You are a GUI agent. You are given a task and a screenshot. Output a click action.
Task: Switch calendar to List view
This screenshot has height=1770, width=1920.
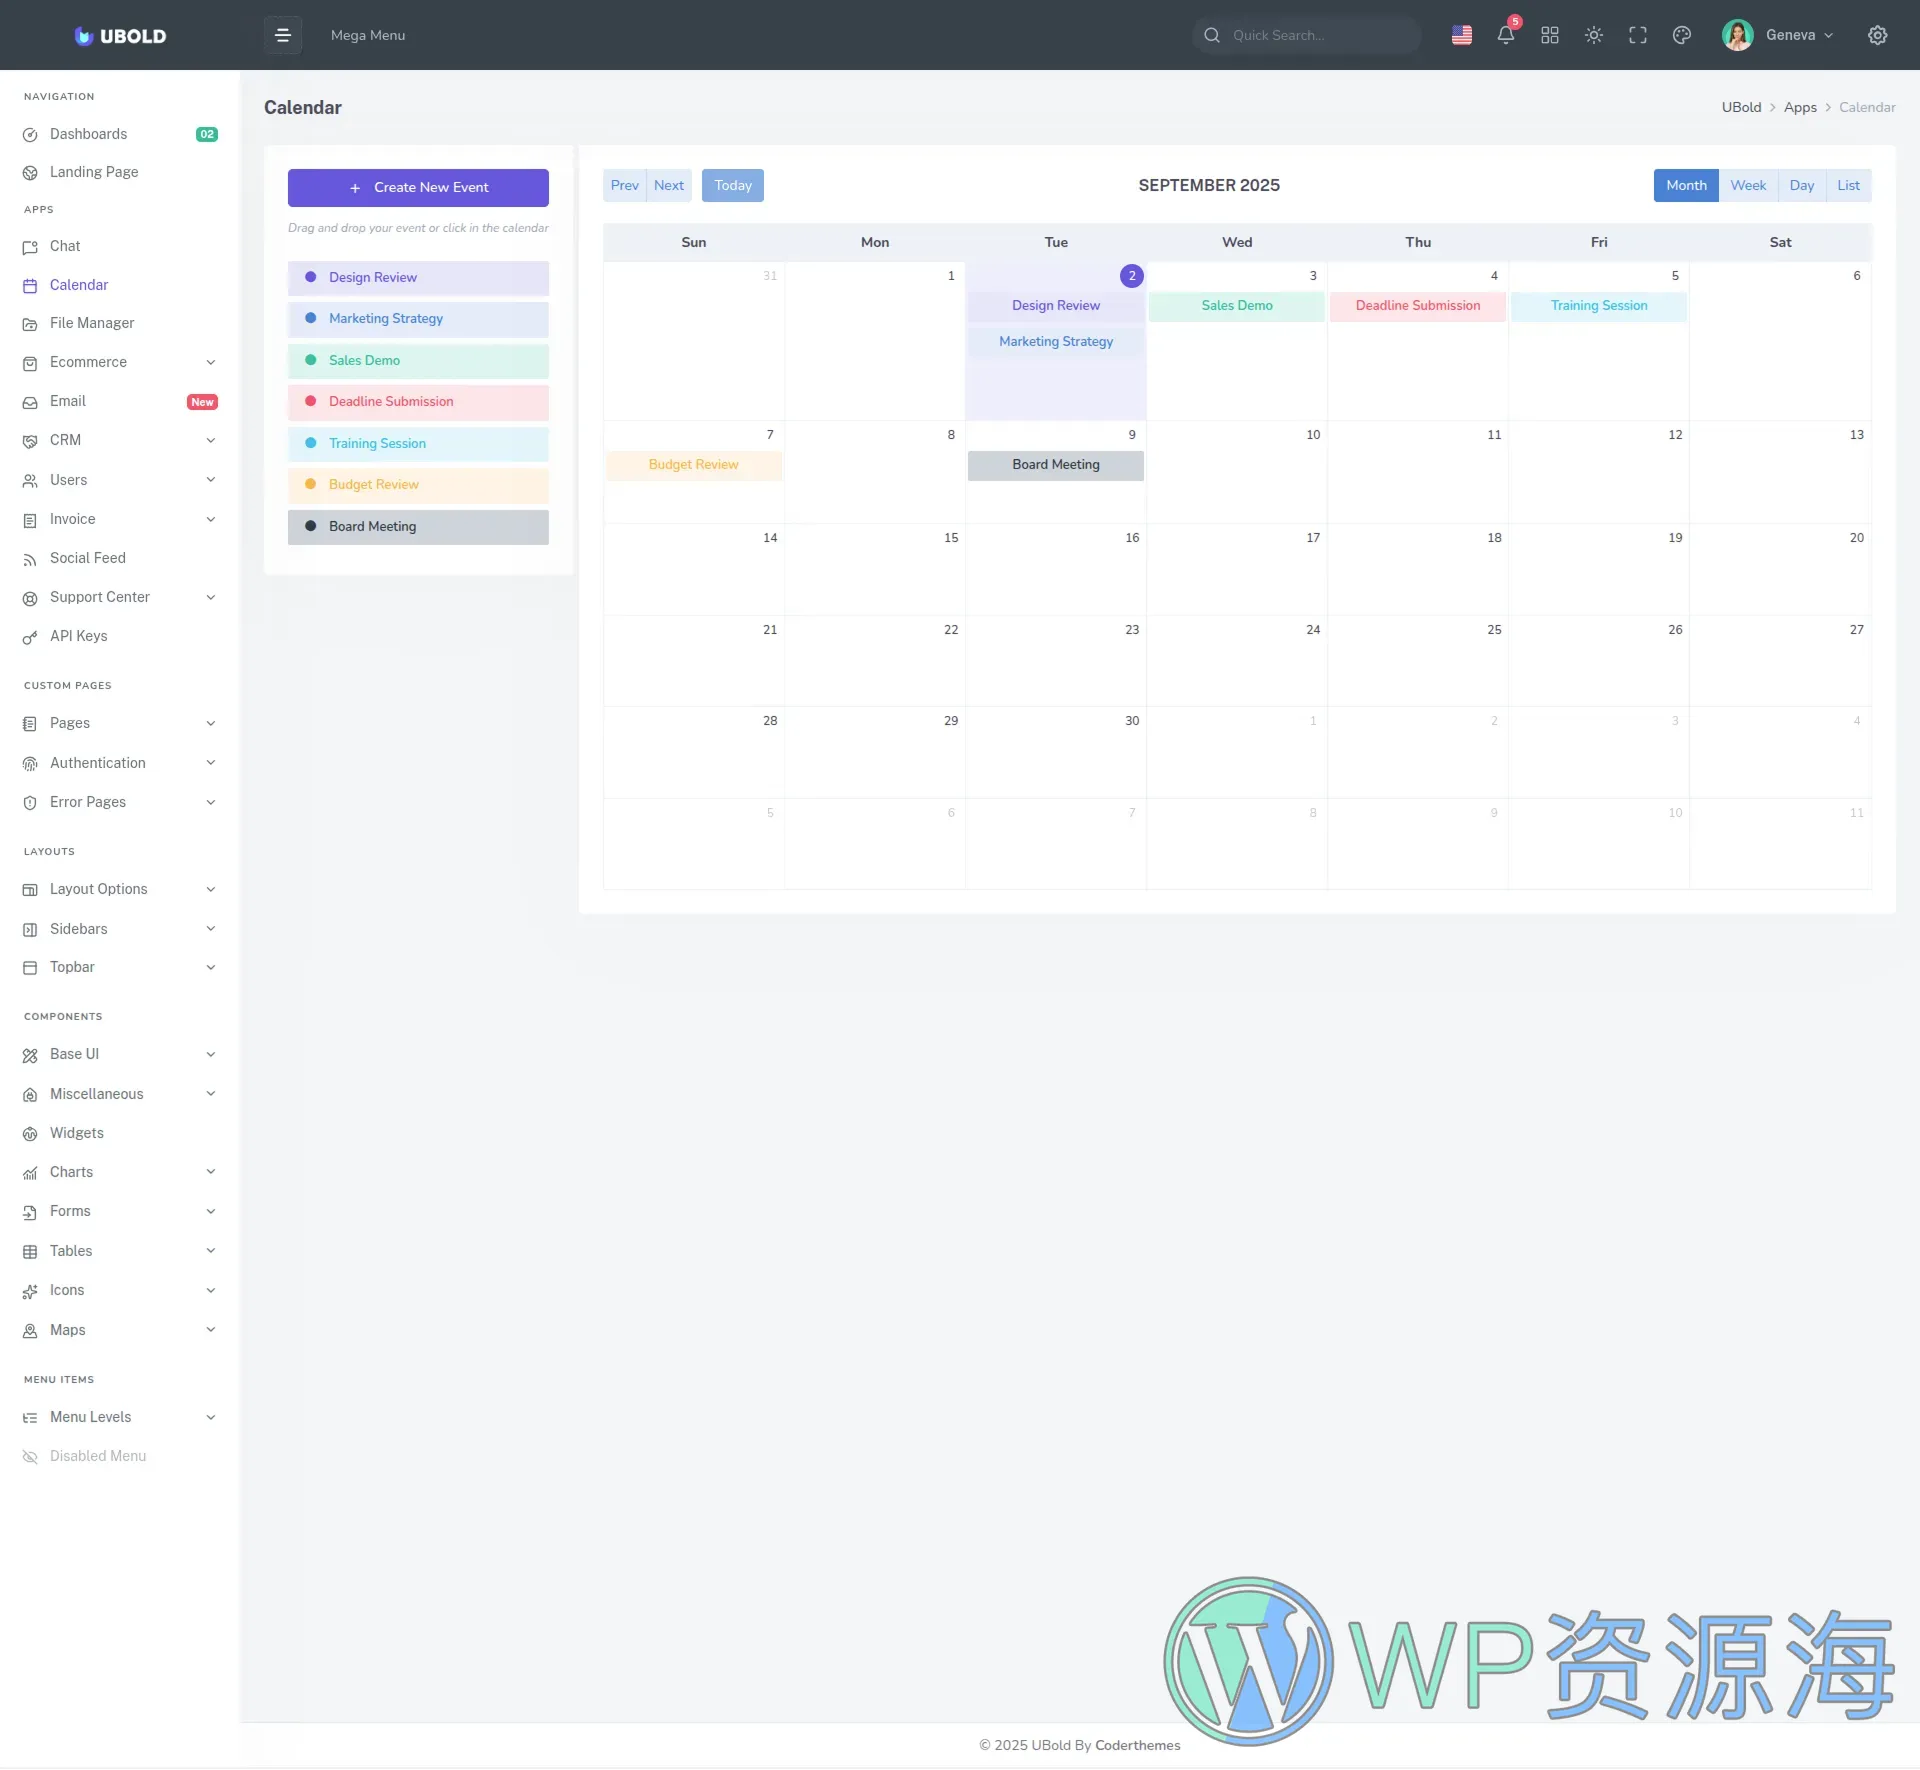[1848, 185]
